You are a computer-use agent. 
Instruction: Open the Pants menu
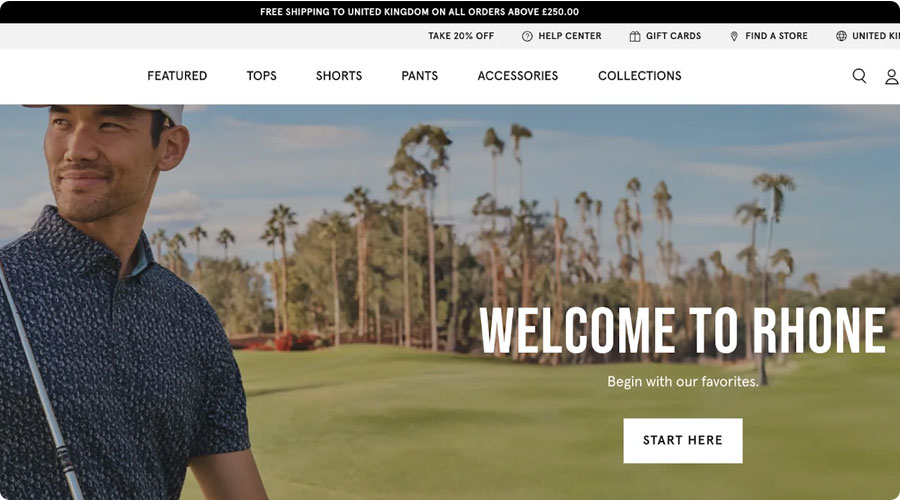coord(420,76)
